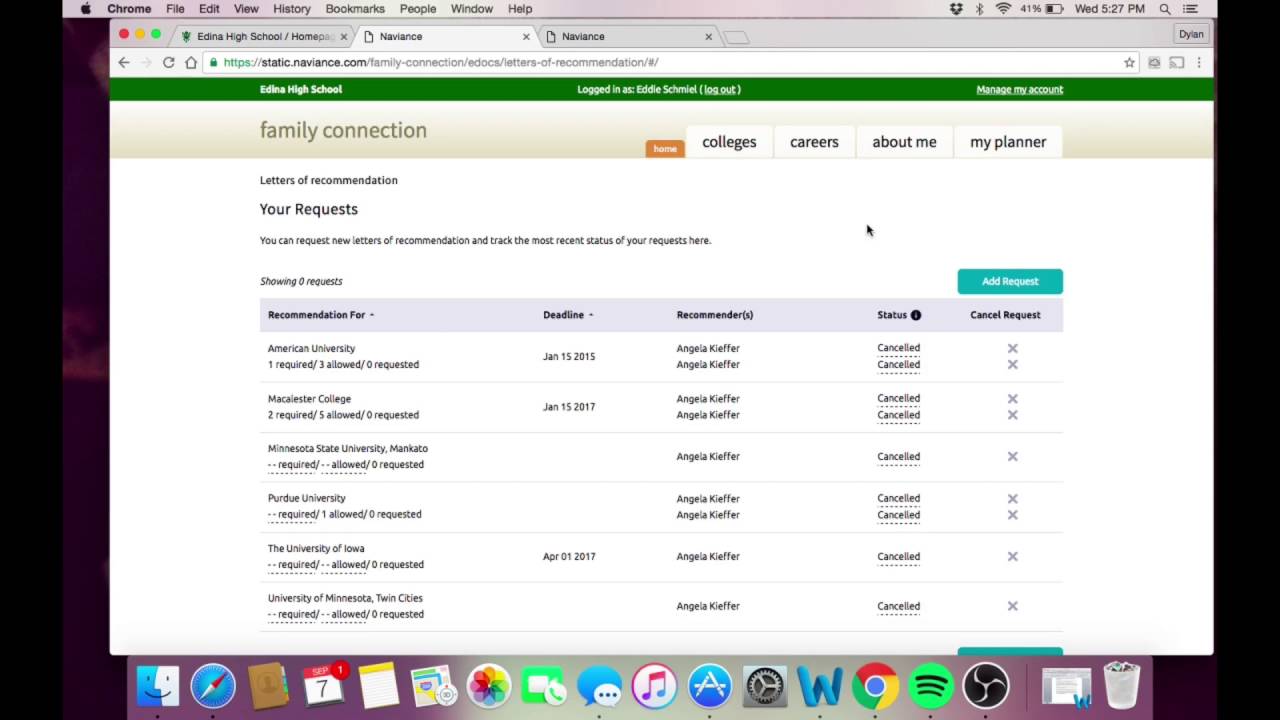Go back using Chrome's back arrow

tap(124, 62)
